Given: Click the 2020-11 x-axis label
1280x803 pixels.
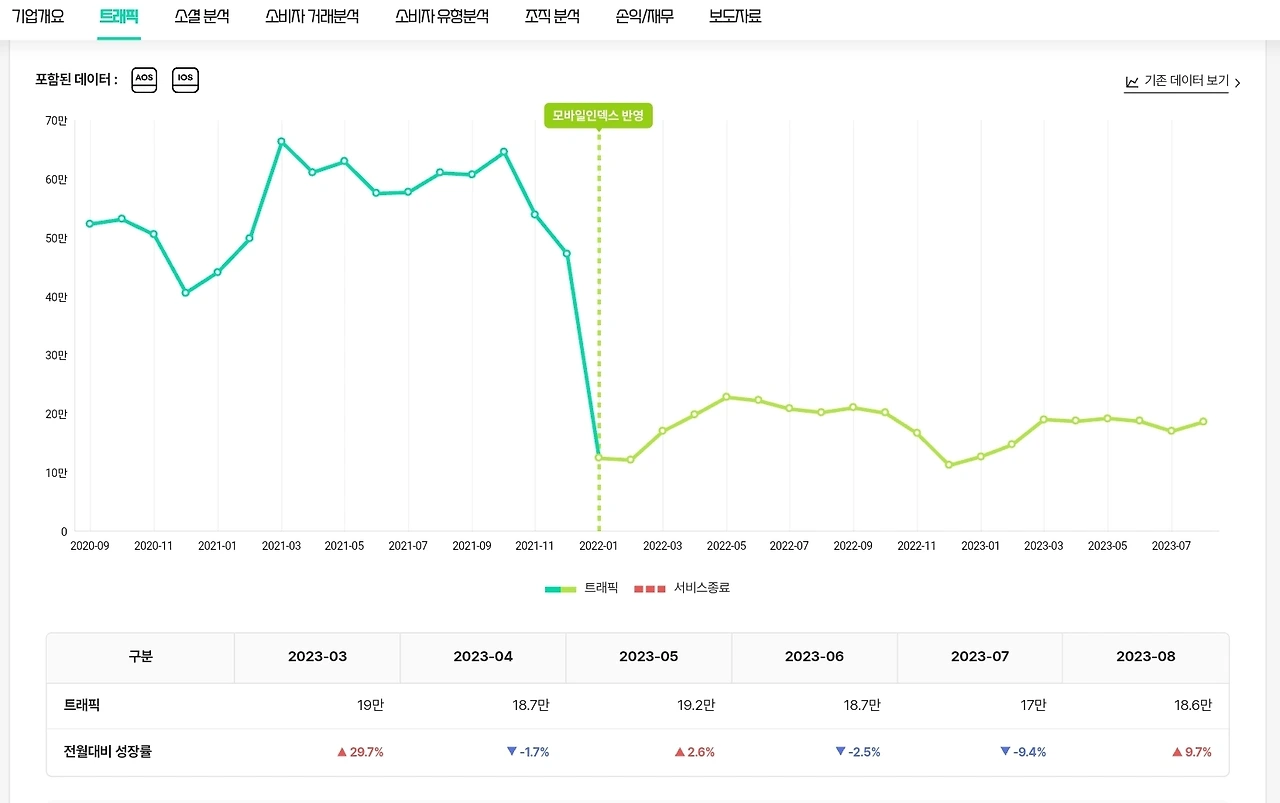Looking at the screenshot, I should tap(154, 546).
